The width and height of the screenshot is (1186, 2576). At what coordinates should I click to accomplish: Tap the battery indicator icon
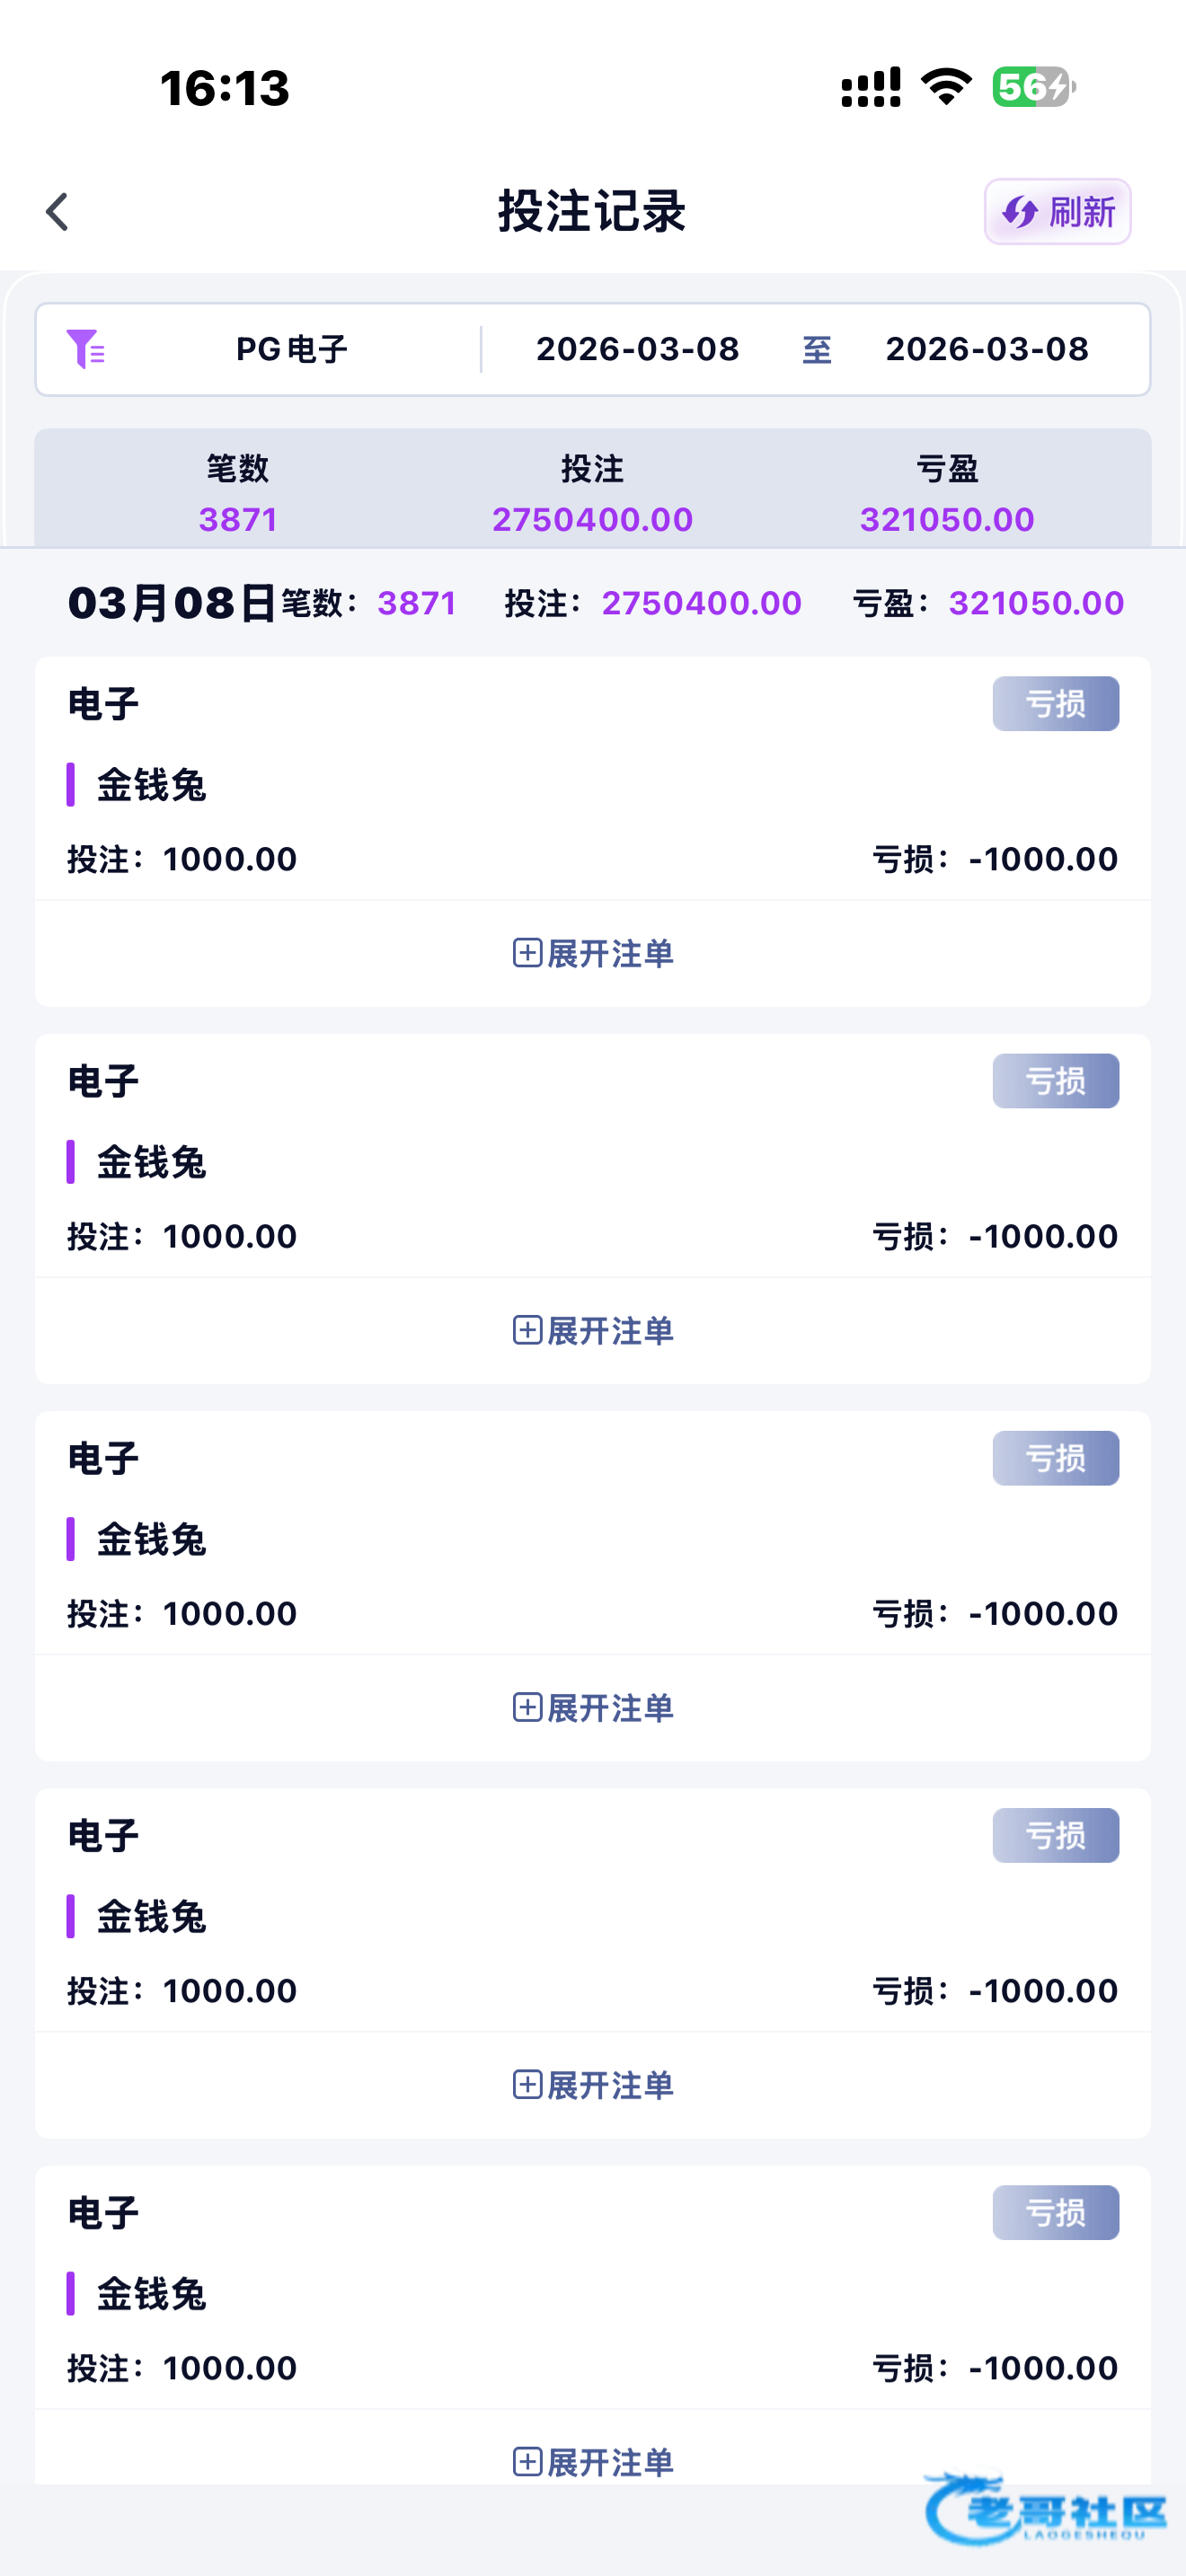click(1033, 87)
